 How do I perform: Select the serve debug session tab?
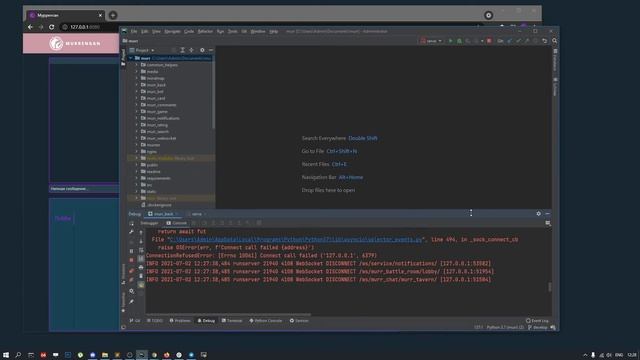tap(196, 214)
